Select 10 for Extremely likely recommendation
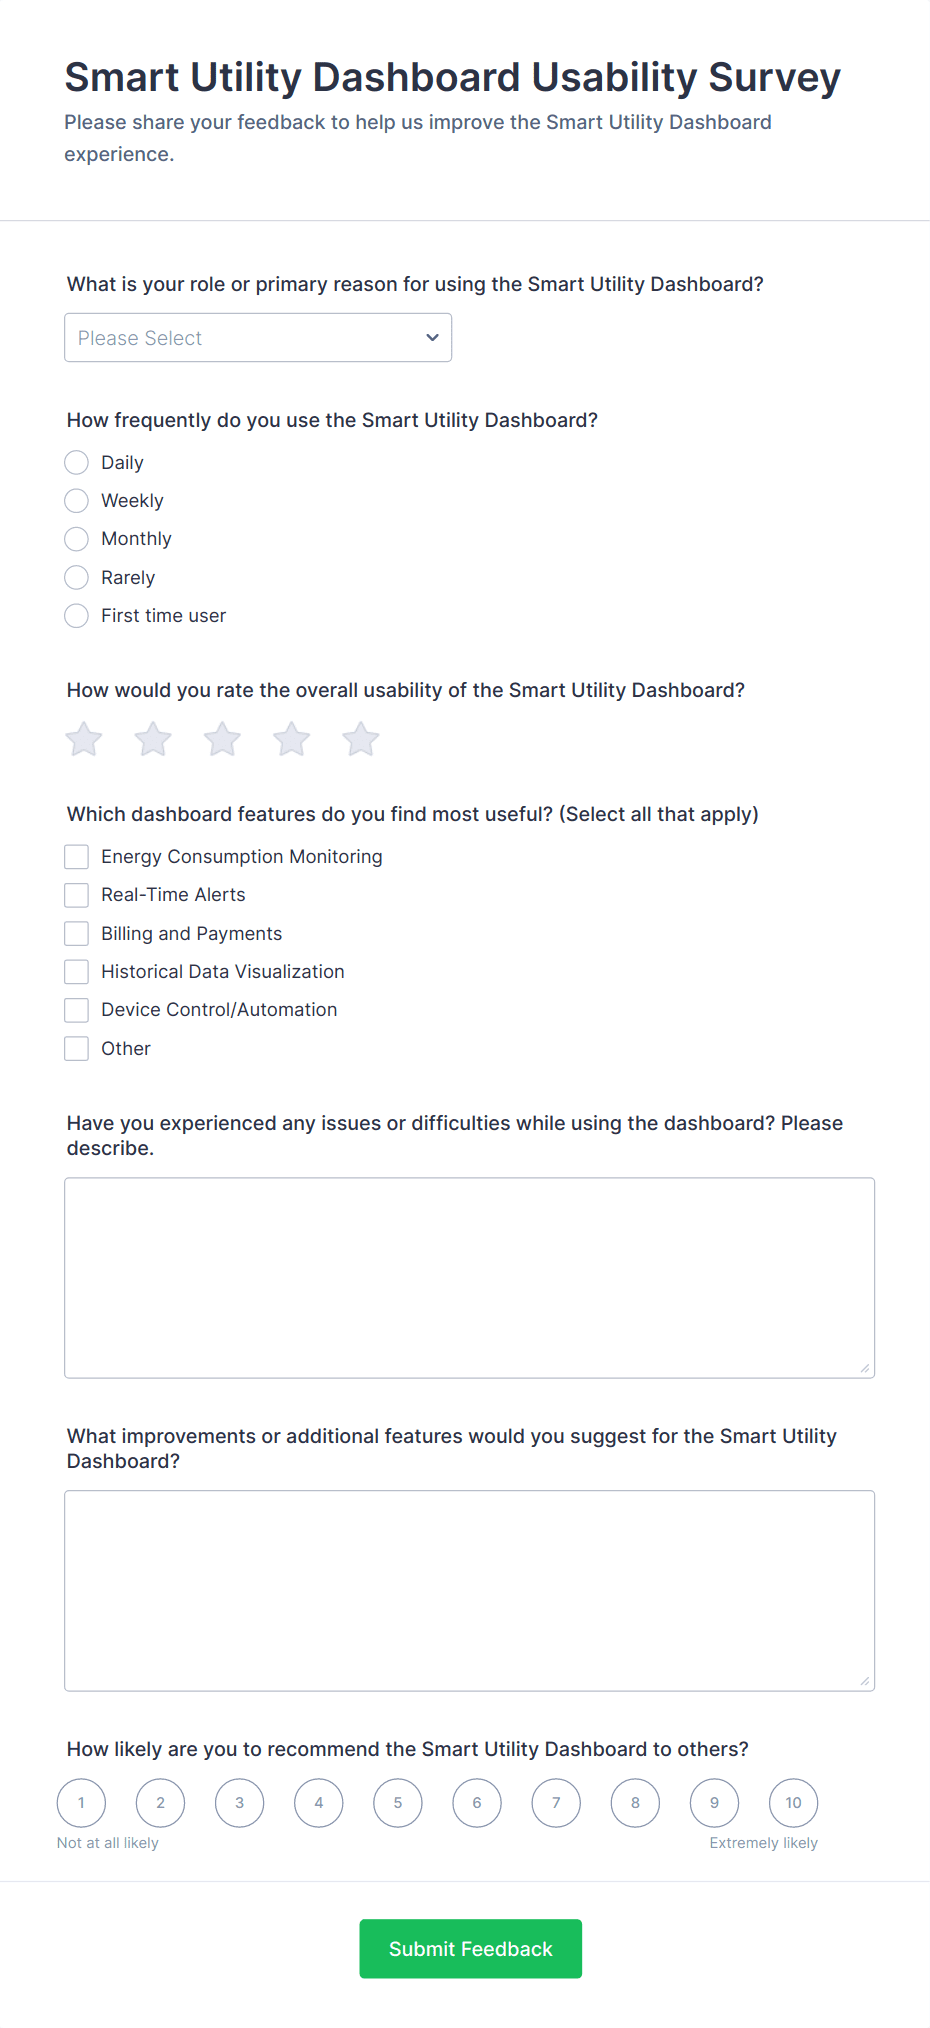The height and width of the screenshot is (2028, 930). click(x=793, y=1802)
